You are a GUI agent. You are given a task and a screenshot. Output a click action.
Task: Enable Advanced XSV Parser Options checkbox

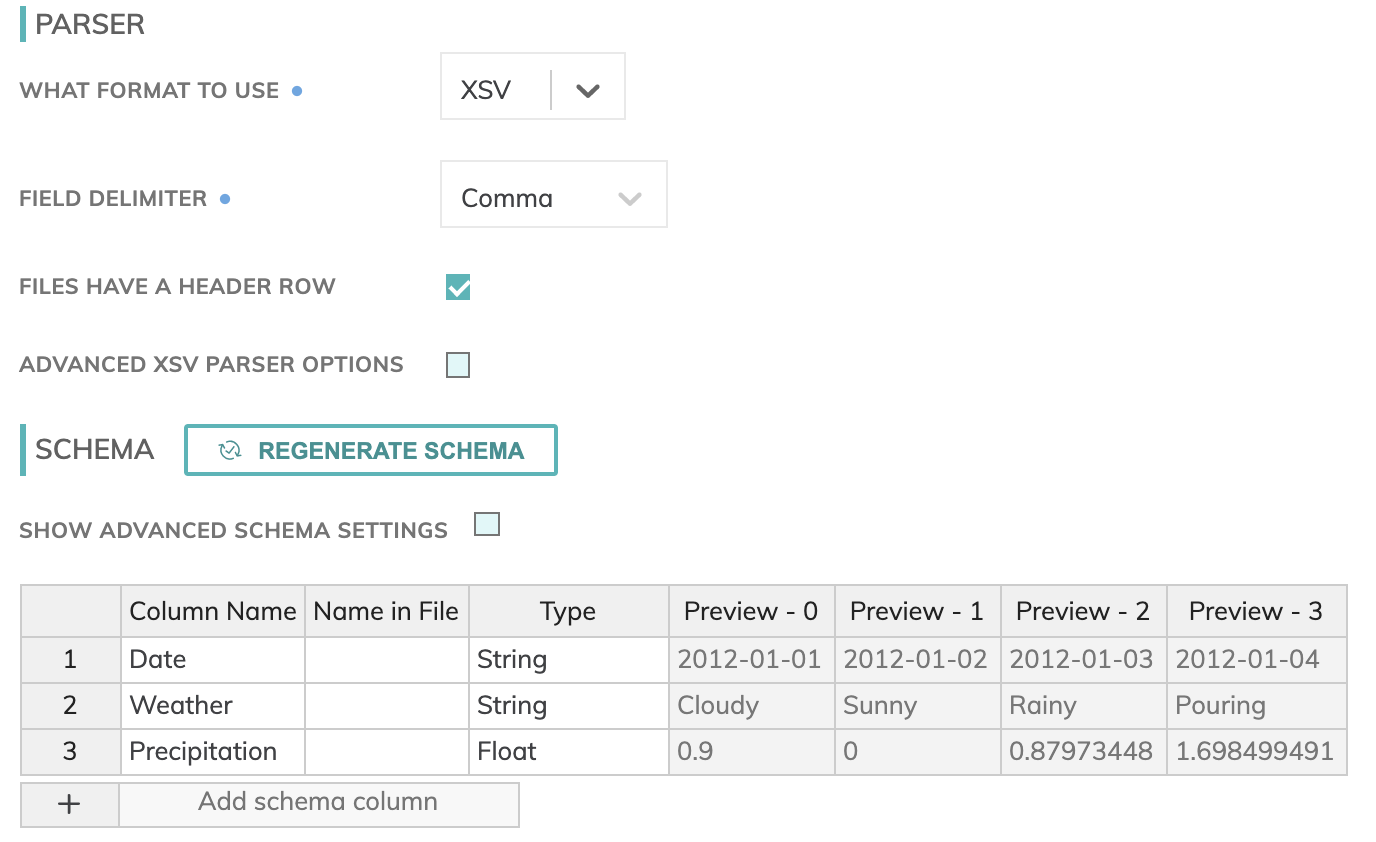click(x=458, y=365)
